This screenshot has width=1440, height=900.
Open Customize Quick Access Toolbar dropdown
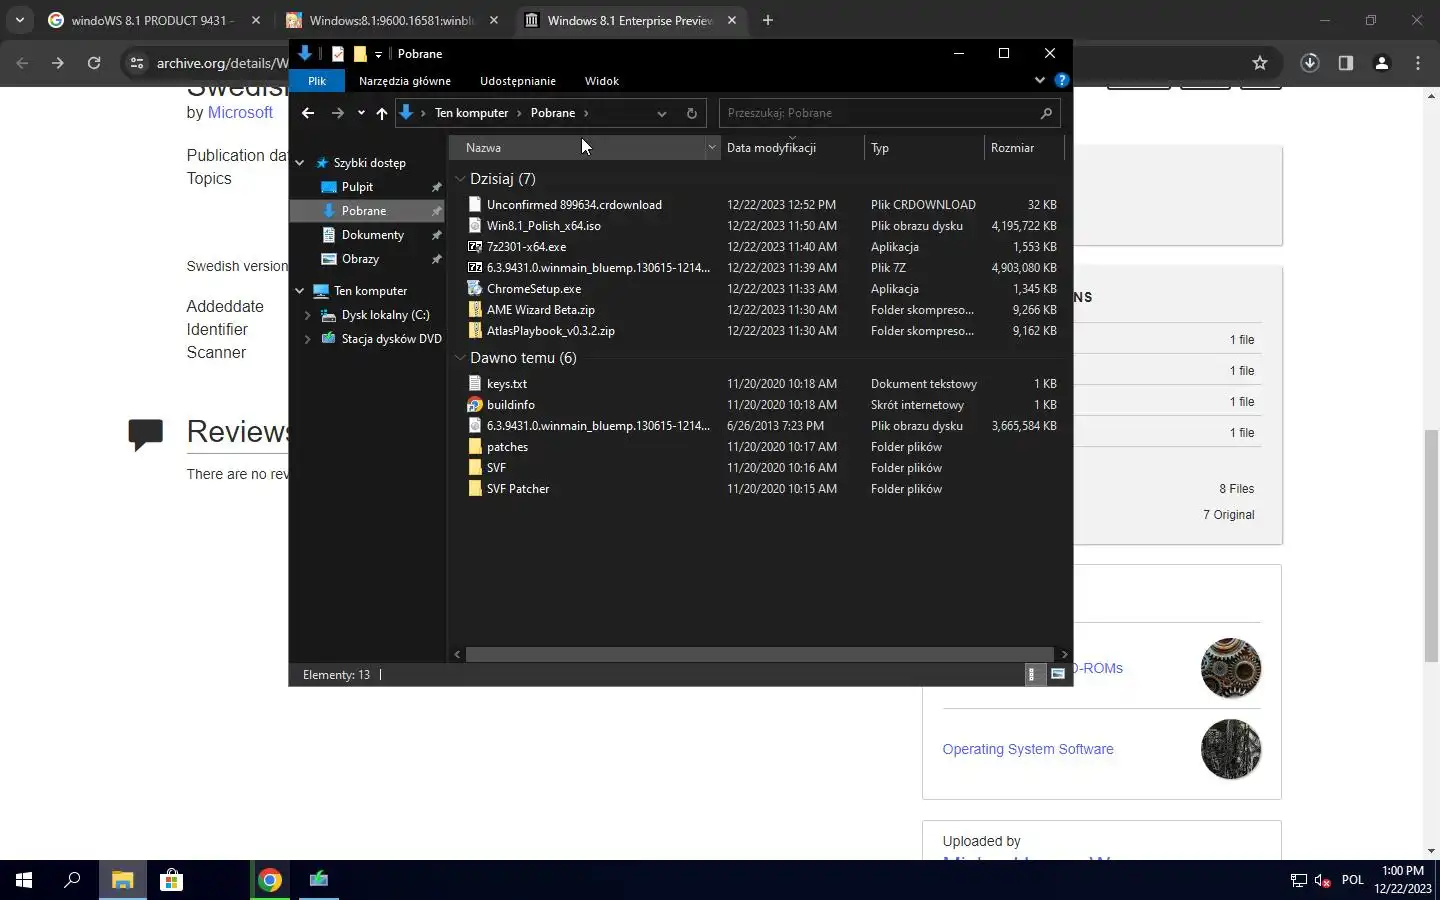[378, 54]
